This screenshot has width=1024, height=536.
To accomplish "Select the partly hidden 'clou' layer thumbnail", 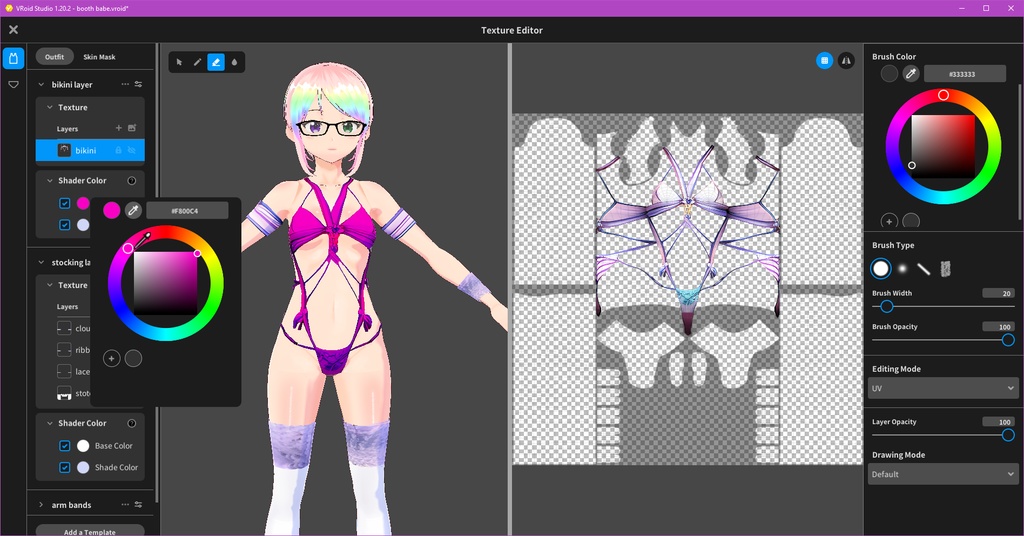I will click(x=64, y=328).
